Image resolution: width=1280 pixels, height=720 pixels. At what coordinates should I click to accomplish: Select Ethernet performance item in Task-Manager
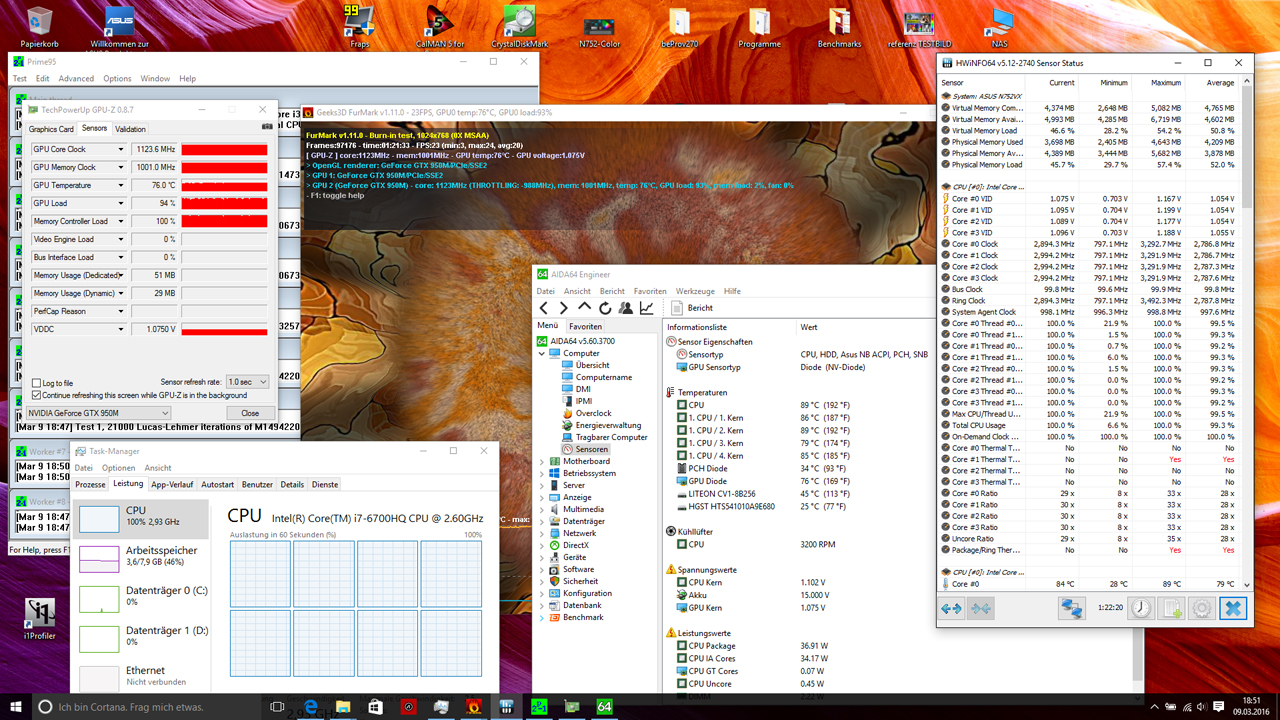click(x=142, y=676)
